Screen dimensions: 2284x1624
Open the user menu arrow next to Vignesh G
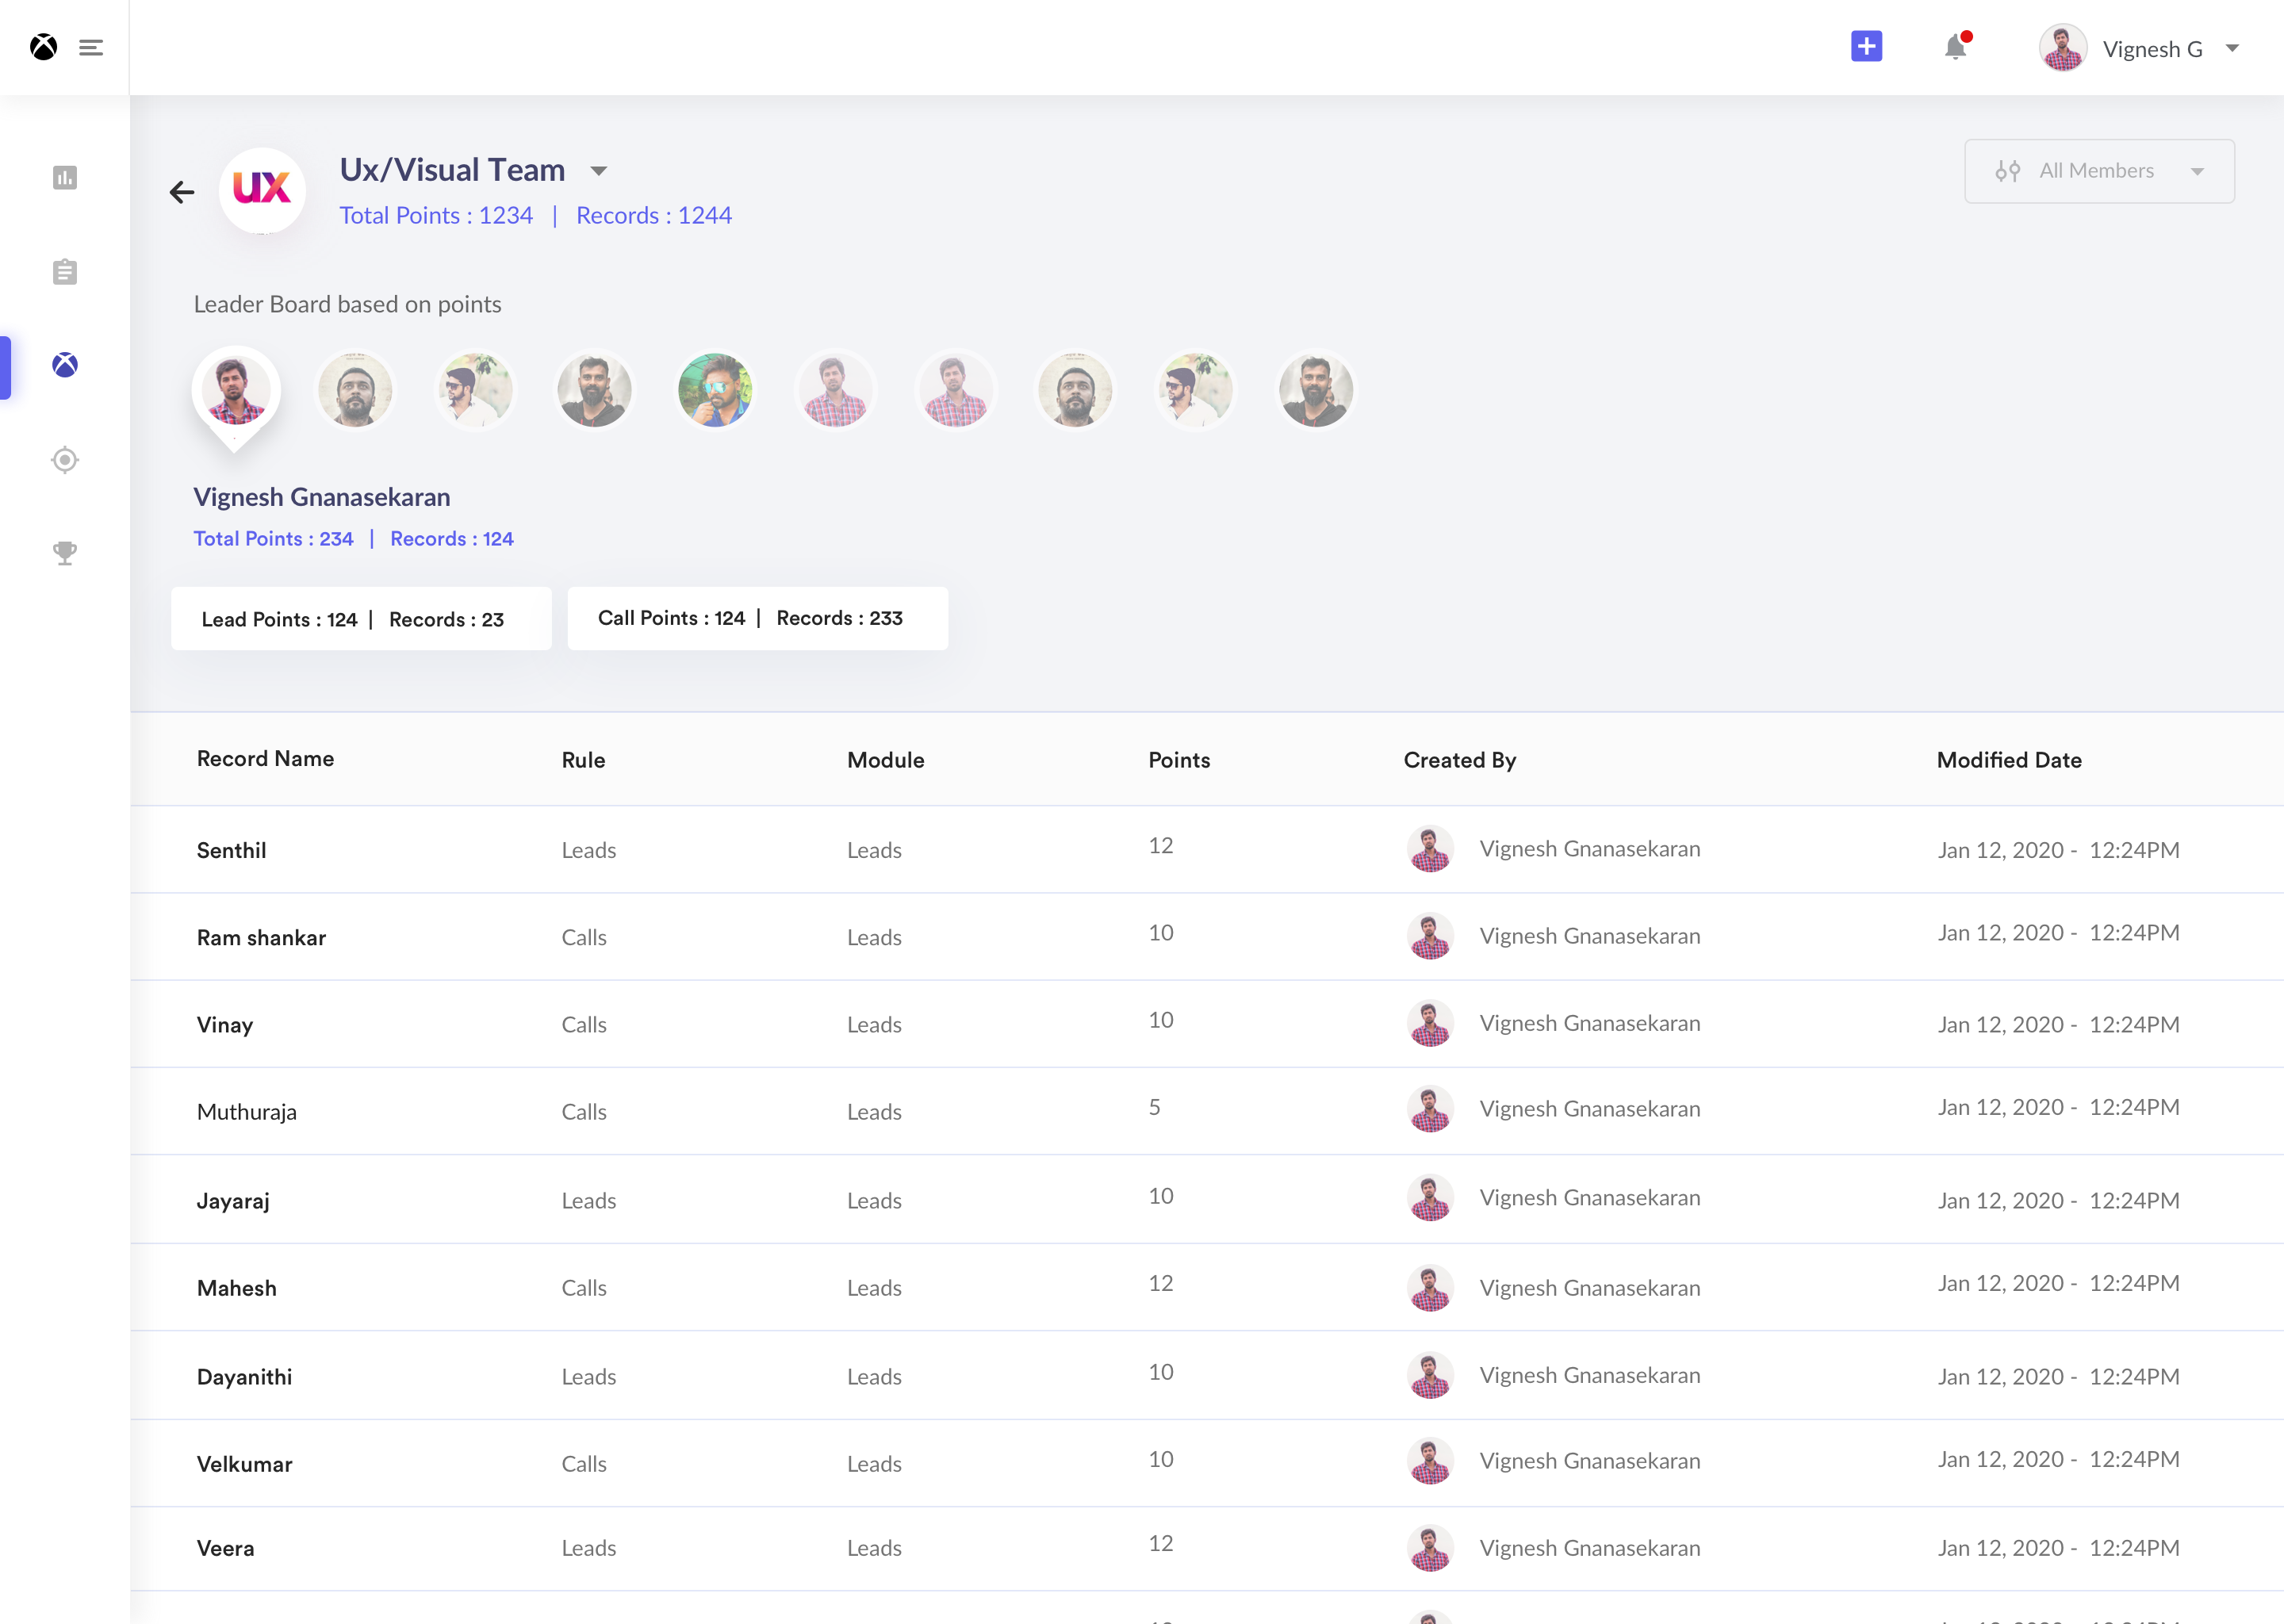point(2232,48)
